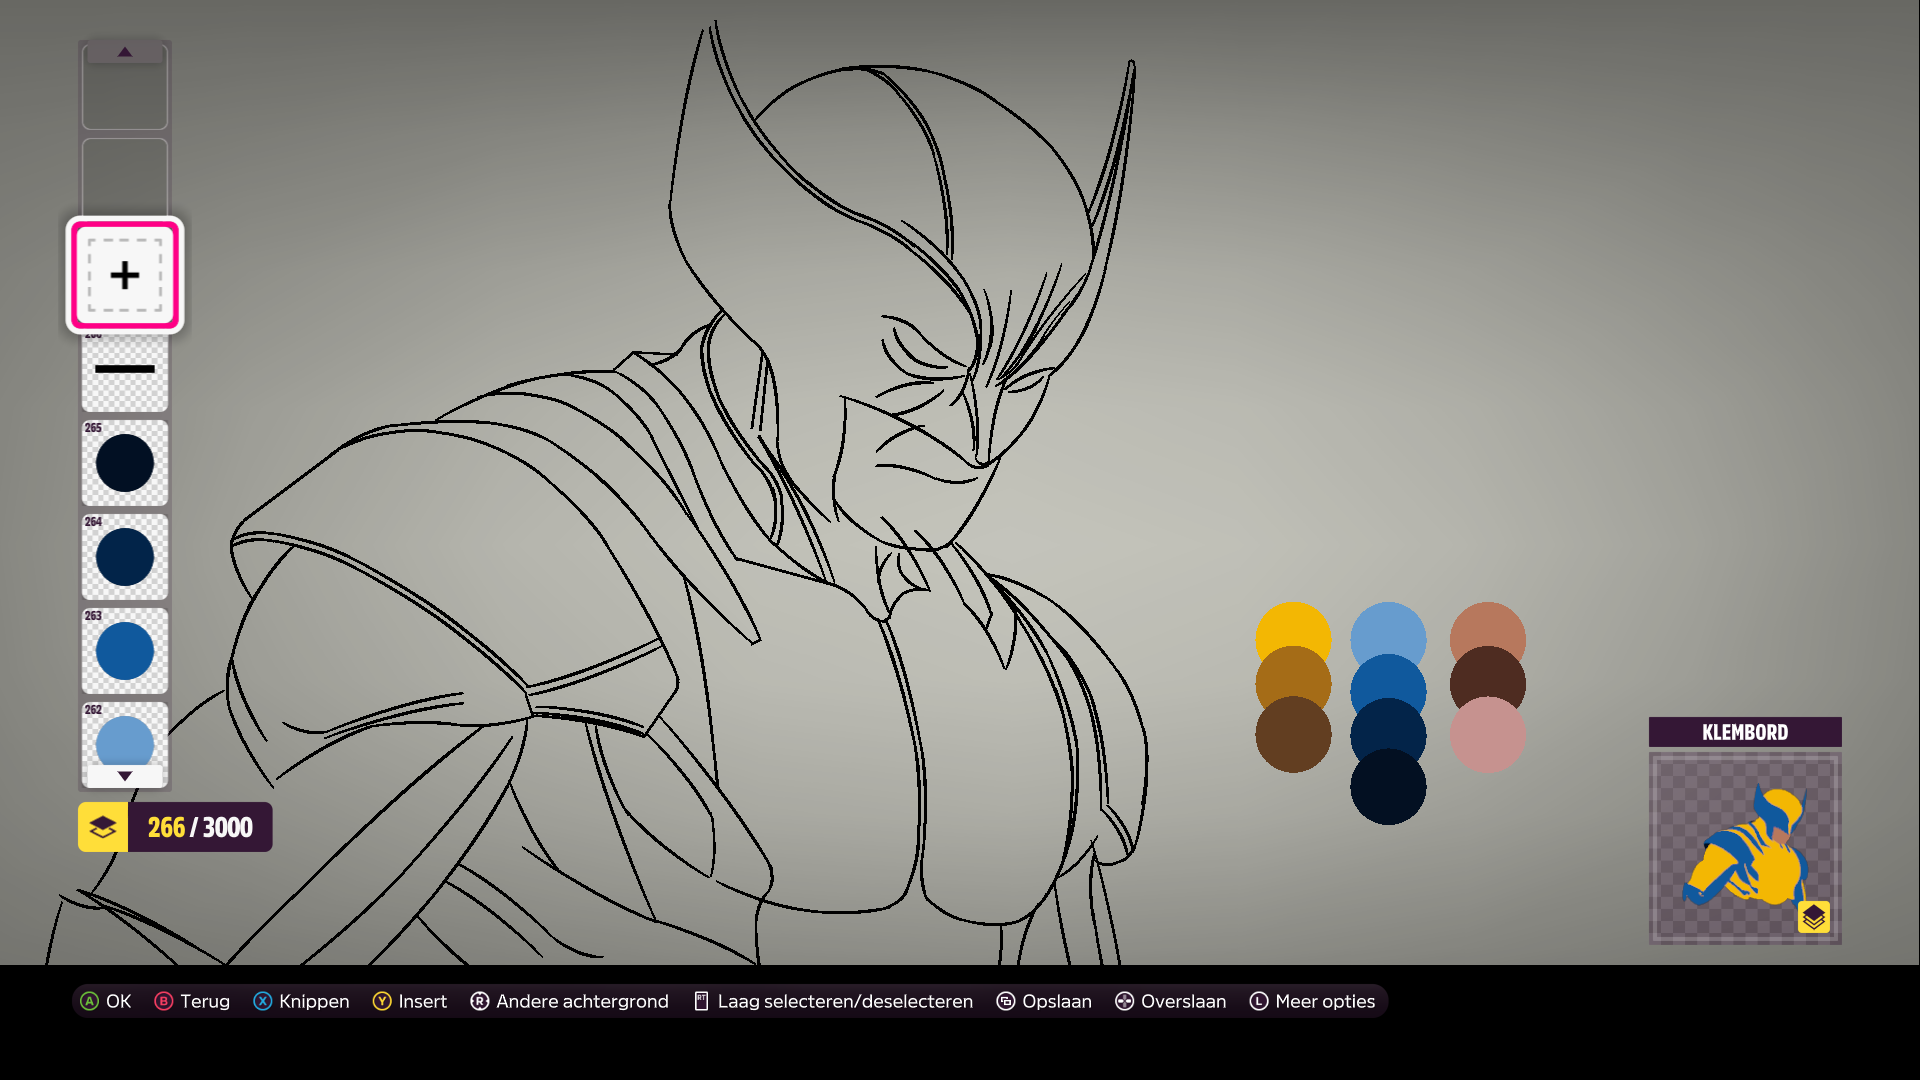Select layer 264 navy circle

(125, 557)
